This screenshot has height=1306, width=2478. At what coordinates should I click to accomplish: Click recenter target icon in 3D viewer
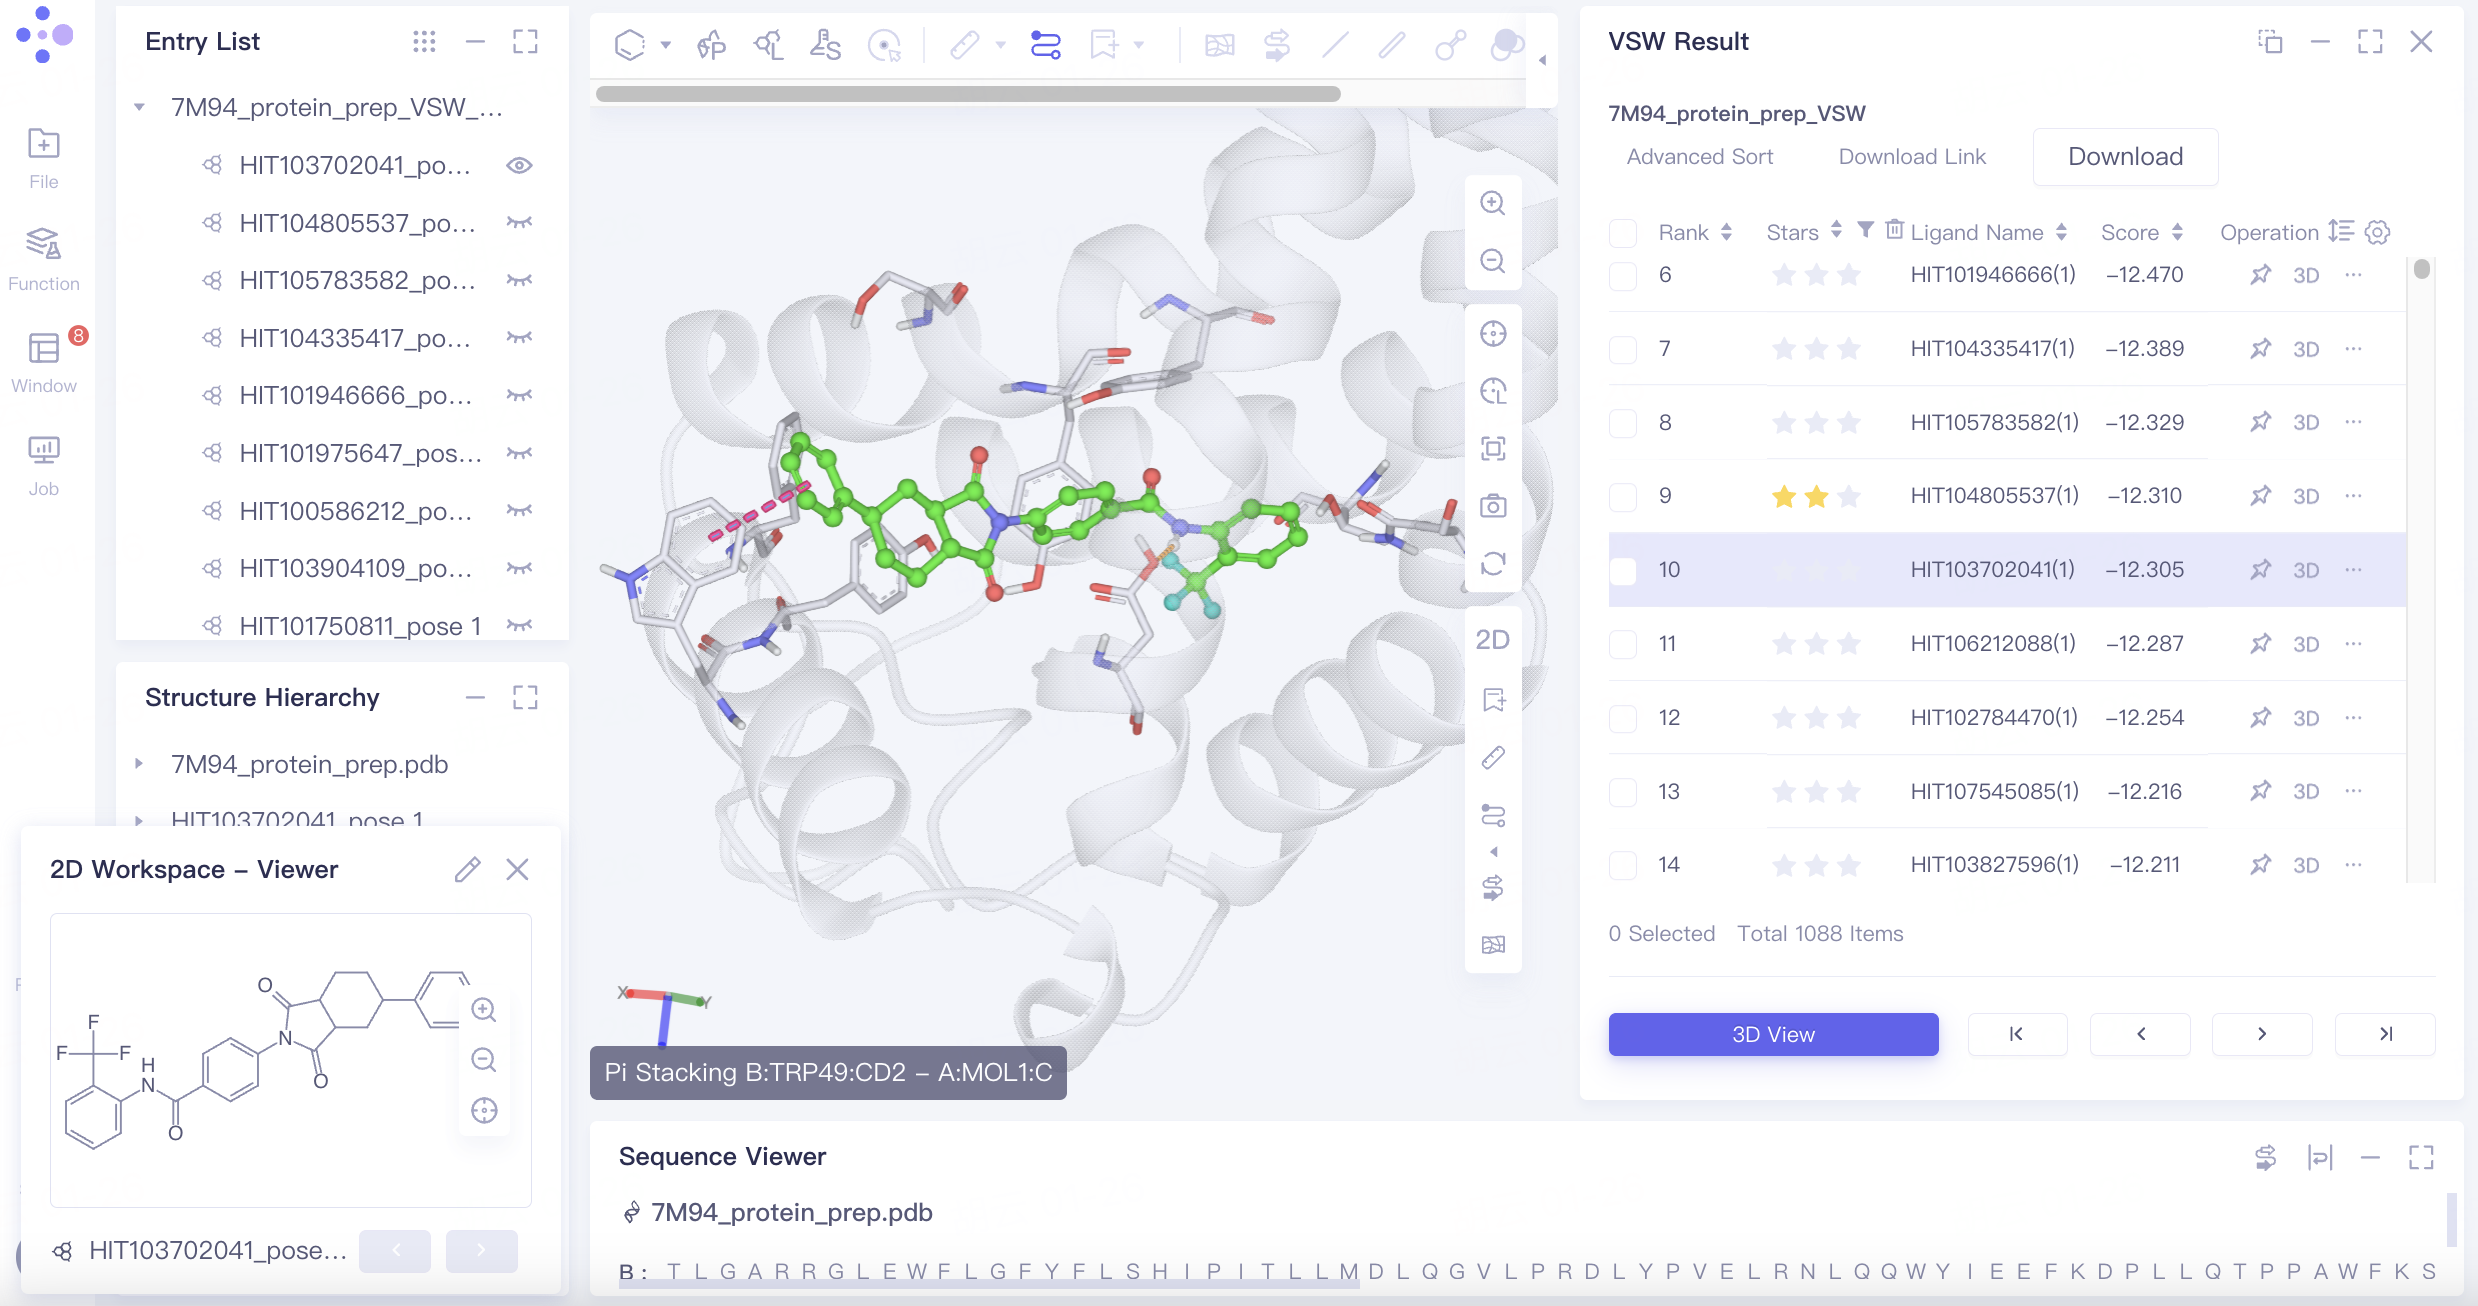[1493, 334]
